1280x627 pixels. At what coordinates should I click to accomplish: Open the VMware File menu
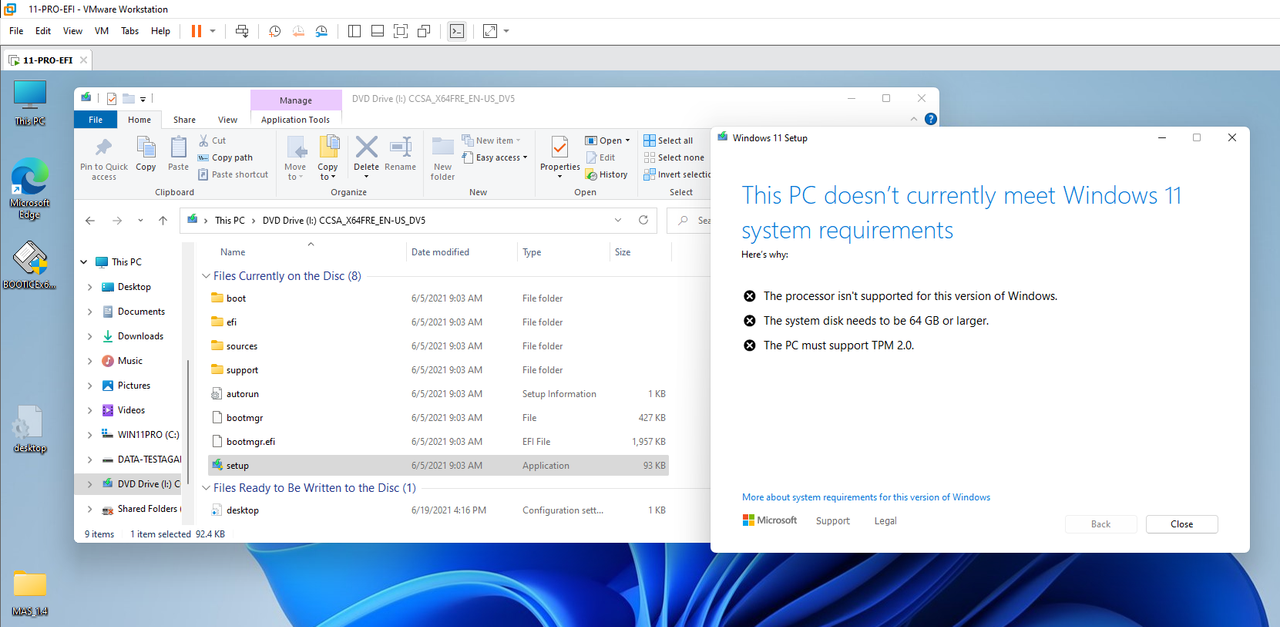click(x=16, y=31)
